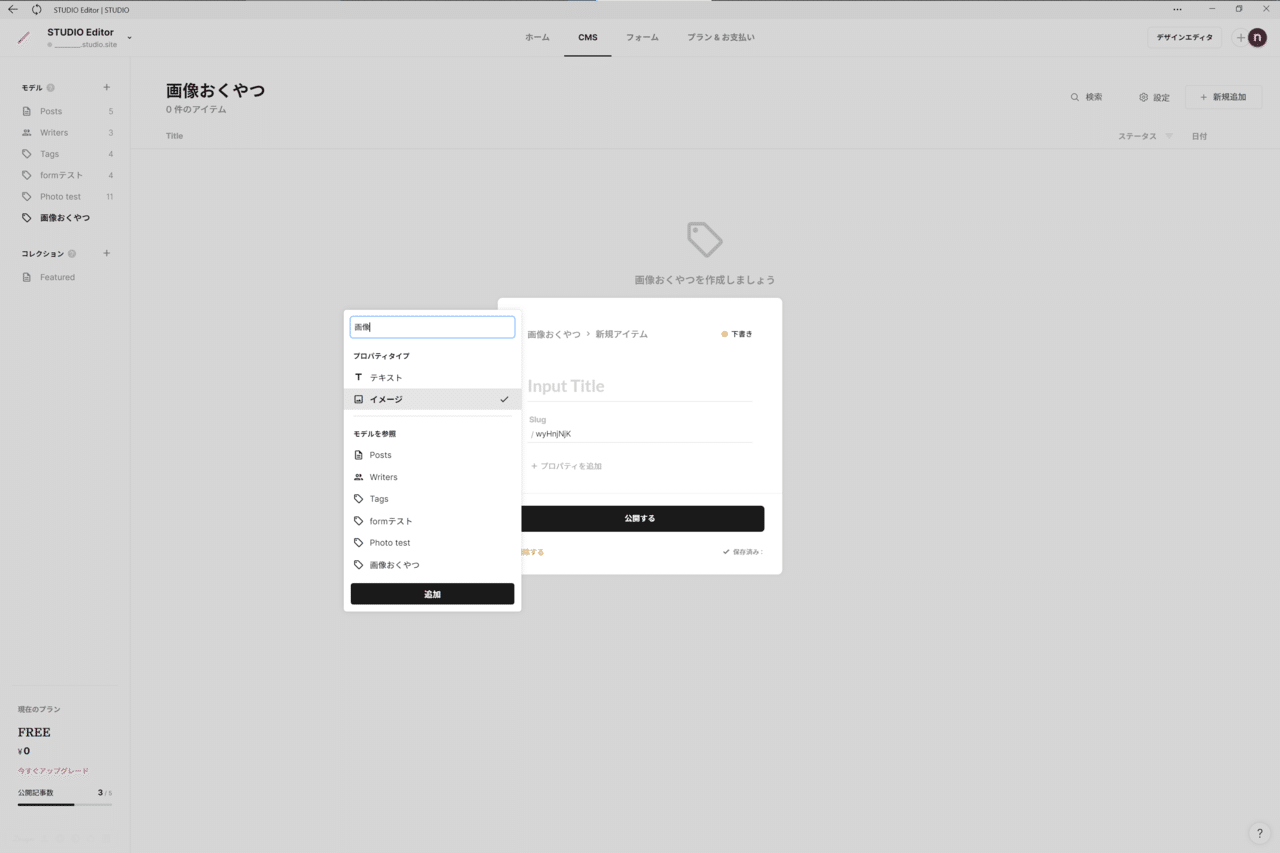Click the 今すぐアップグレード link
The image size is (1280, 853).
coord(53,771)
